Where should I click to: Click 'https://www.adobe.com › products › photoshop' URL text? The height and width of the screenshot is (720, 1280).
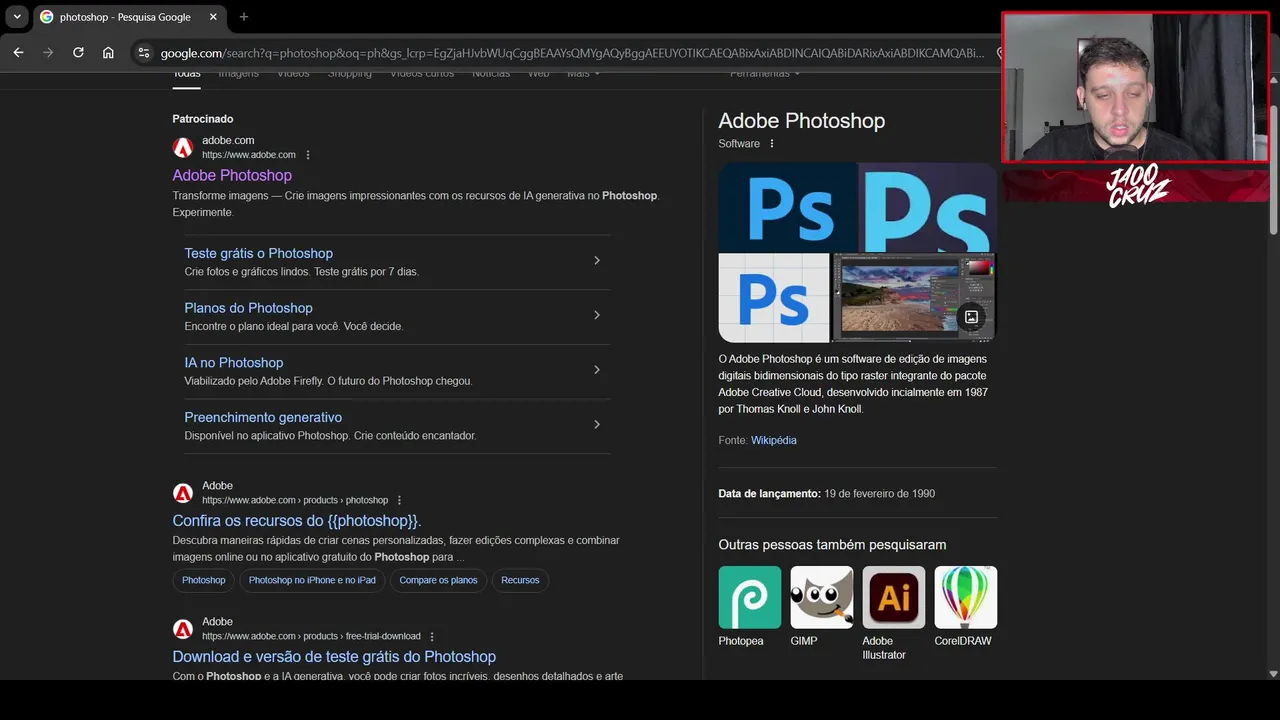coord(295,500)
